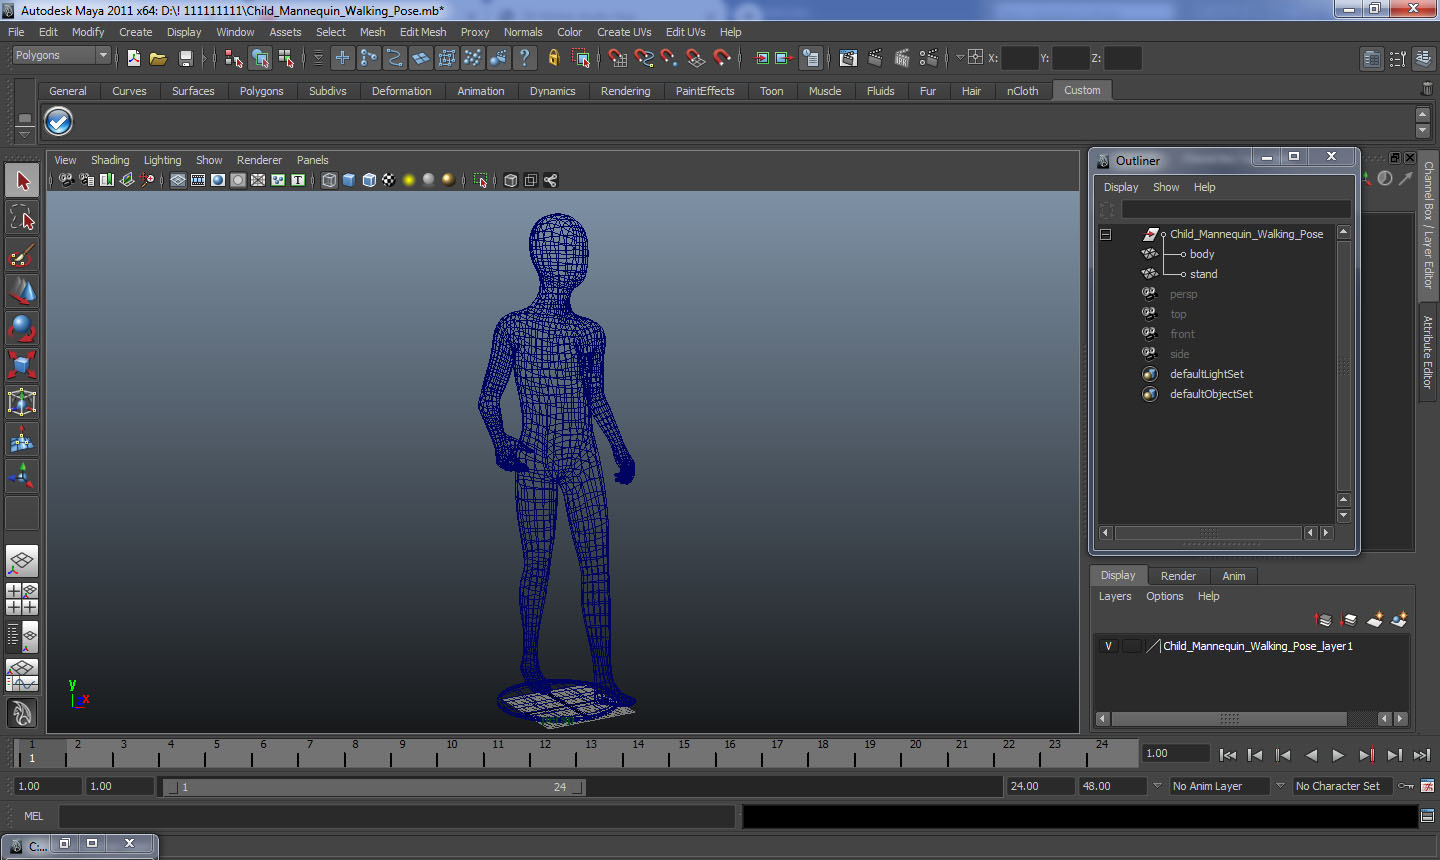Click the lock selection icon
The width and height of the screenshot is (1440, 860).
[553, 58]
